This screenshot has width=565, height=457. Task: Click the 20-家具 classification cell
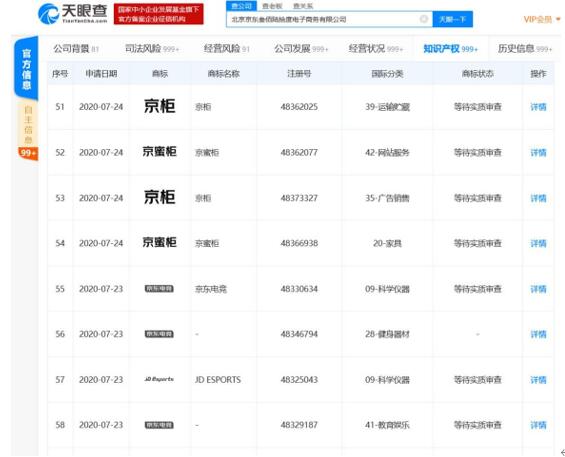pyautogui.click(x=387, y=243)
